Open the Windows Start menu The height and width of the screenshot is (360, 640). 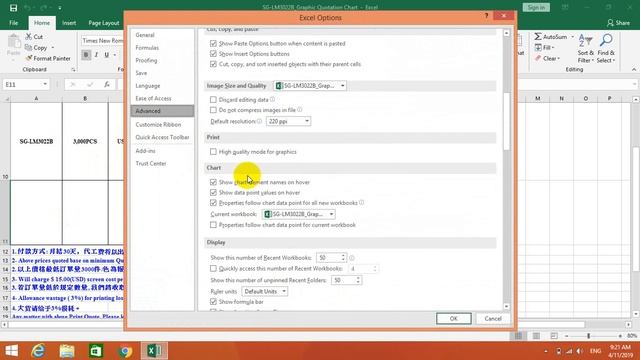[x=11, y=351]
